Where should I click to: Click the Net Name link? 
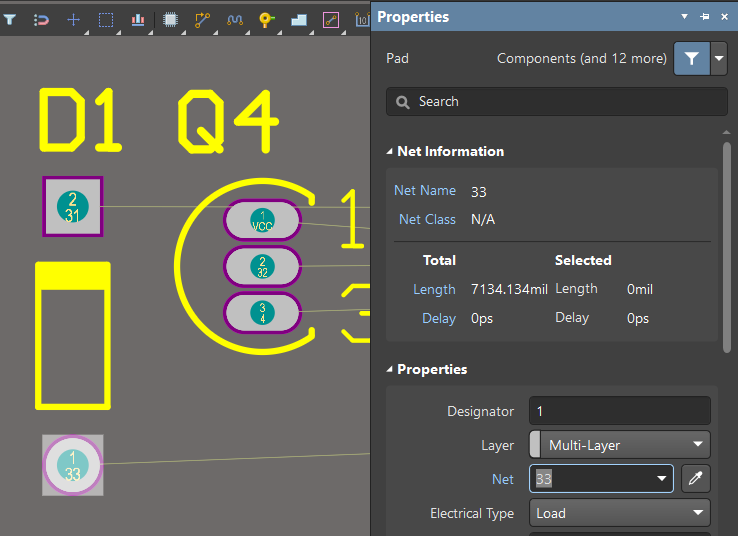click(425, 190)
